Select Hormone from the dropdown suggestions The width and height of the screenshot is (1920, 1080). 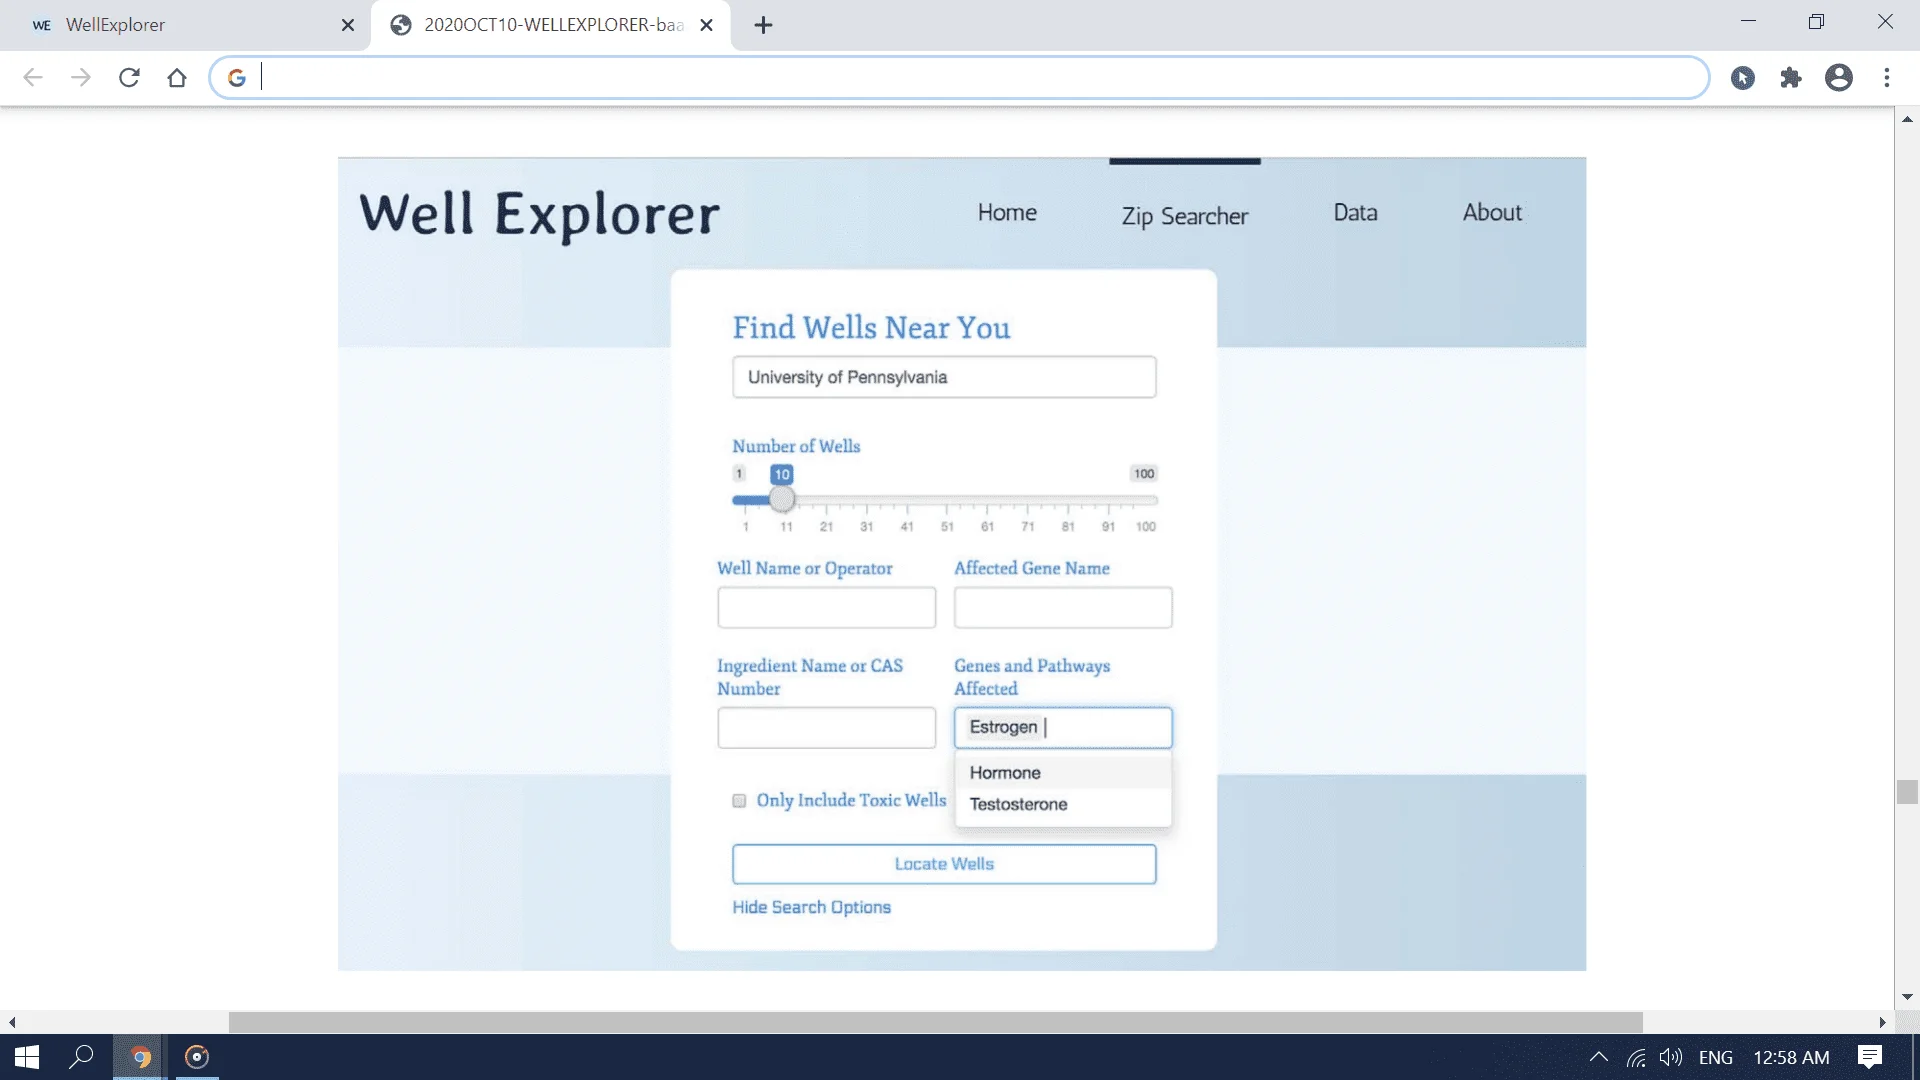(1006, 771)
